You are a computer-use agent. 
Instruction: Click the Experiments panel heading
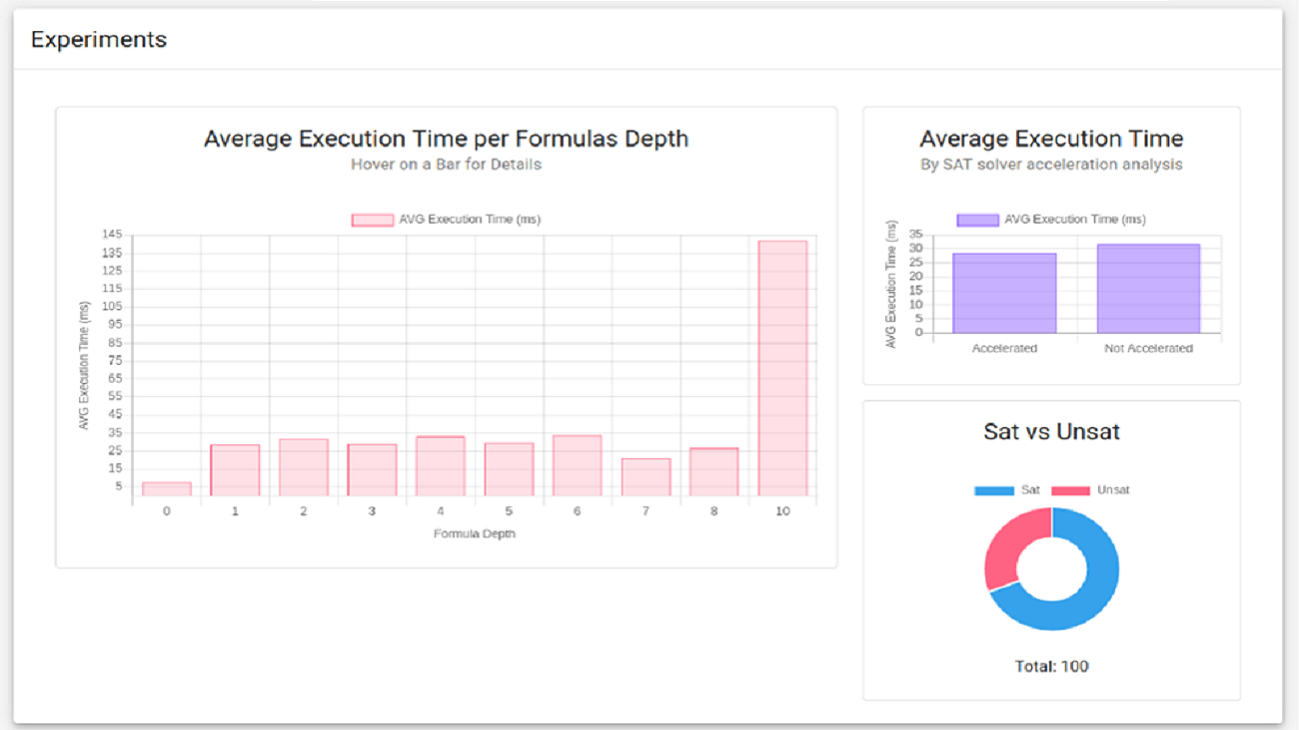pyautogui.click(x=99, y=40)
